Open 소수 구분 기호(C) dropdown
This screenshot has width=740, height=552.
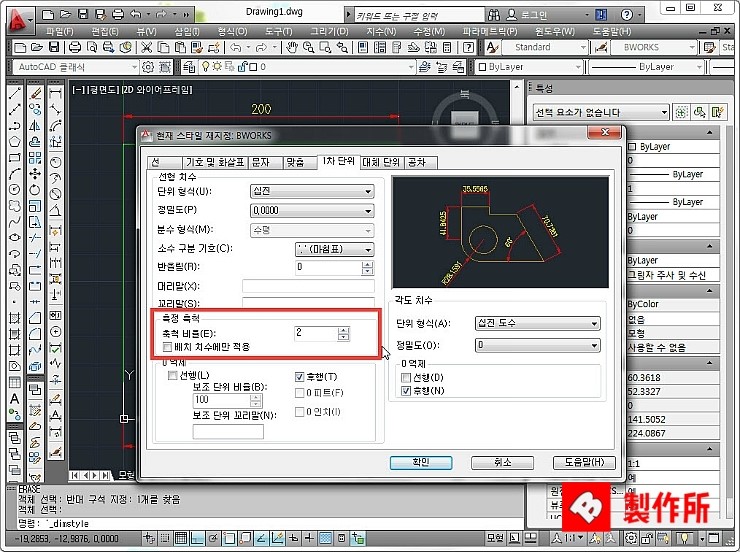(x=335, y=249)
